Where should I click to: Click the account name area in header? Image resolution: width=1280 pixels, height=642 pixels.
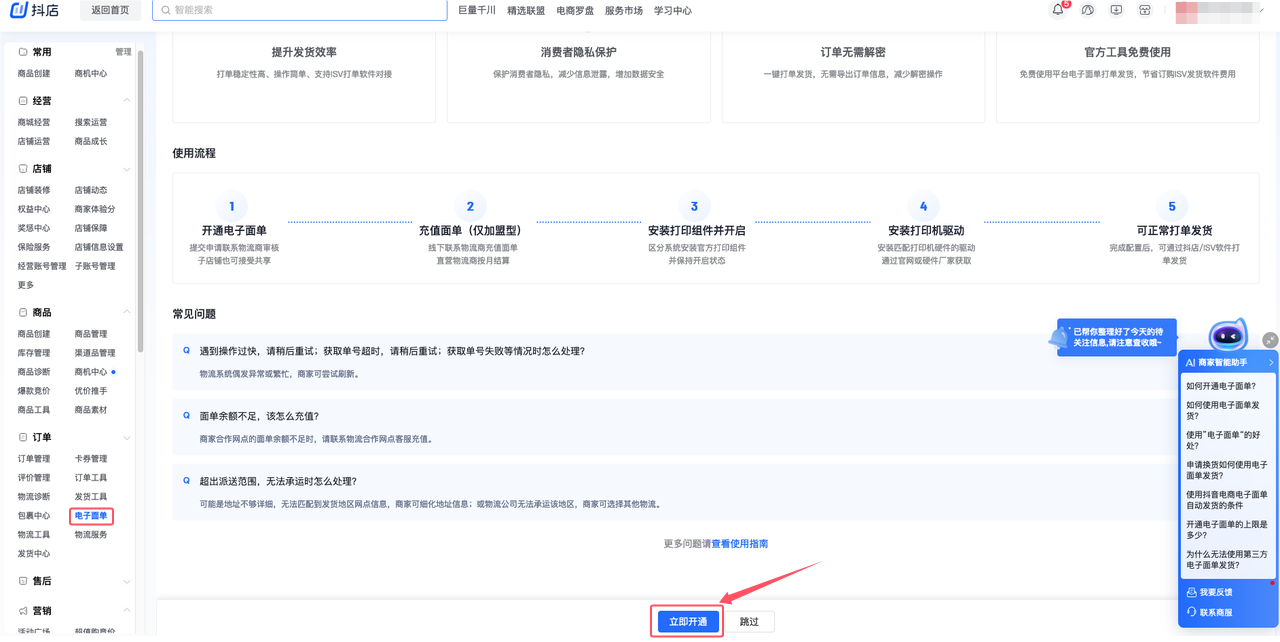(1217, 10)
